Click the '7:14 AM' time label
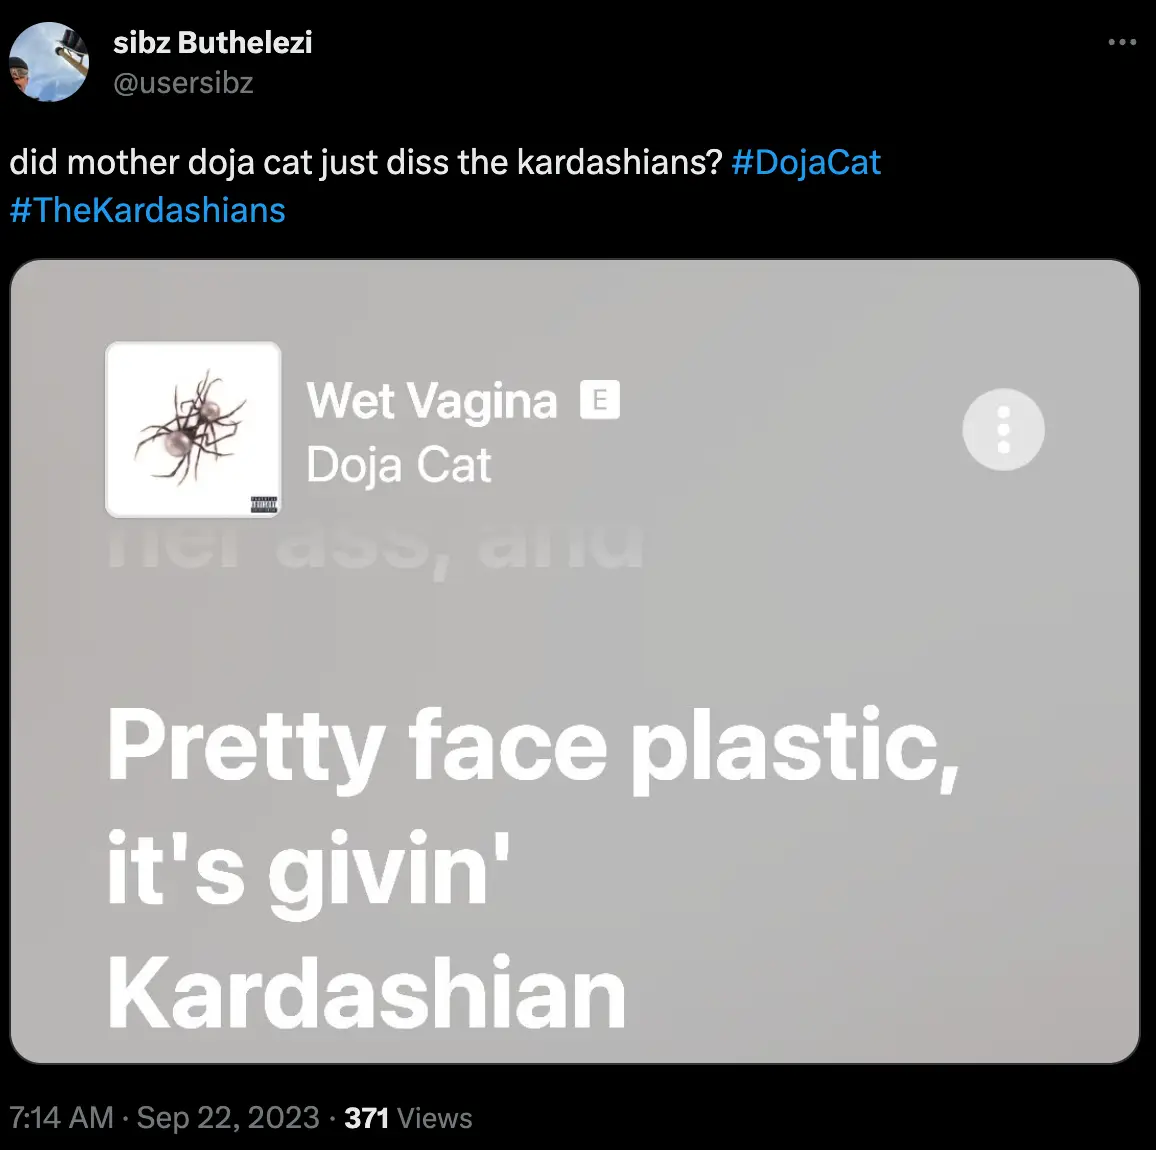Image resolution: width=1156 pixels, height=1150 pixels. pyautogui.click(x=62, y=1117)
